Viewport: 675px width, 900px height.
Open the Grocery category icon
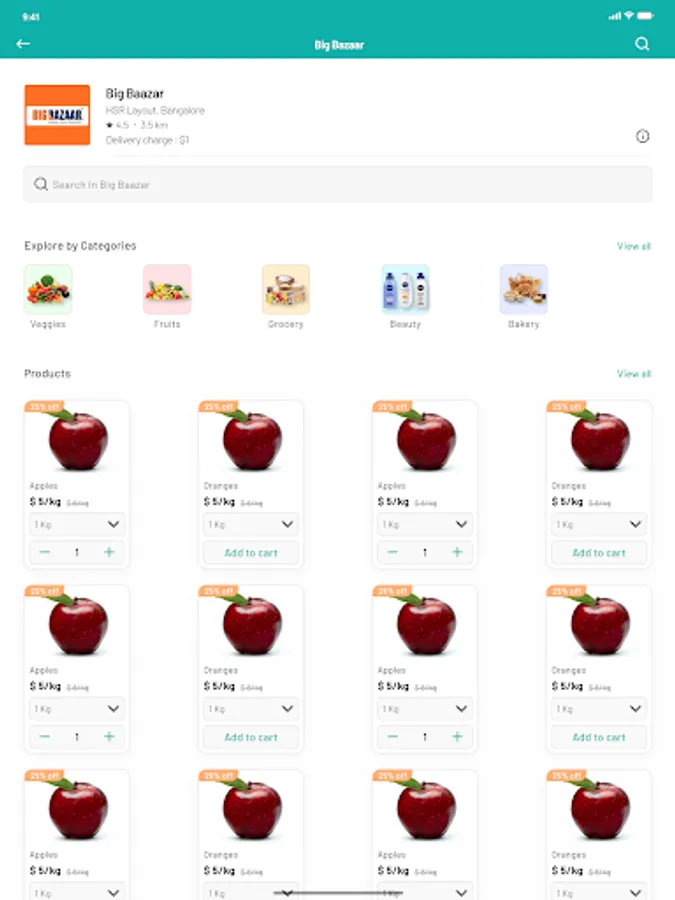(x=286, y=289)
